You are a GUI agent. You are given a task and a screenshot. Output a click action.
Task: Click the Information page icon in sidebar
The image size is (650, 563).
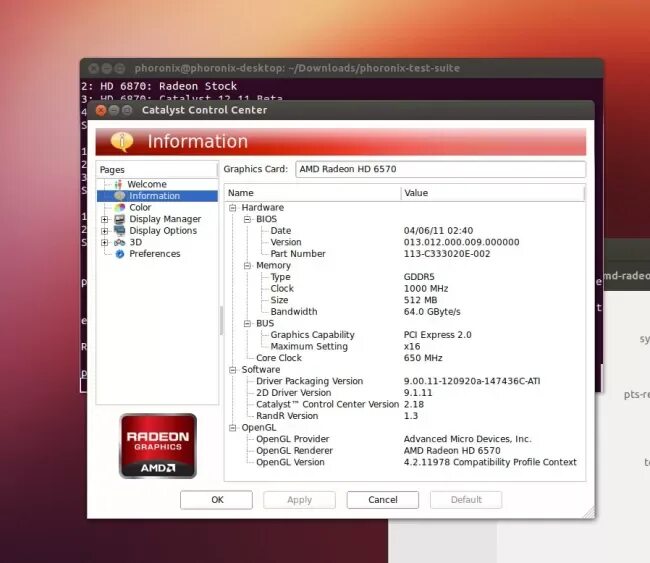coord(120,196)
